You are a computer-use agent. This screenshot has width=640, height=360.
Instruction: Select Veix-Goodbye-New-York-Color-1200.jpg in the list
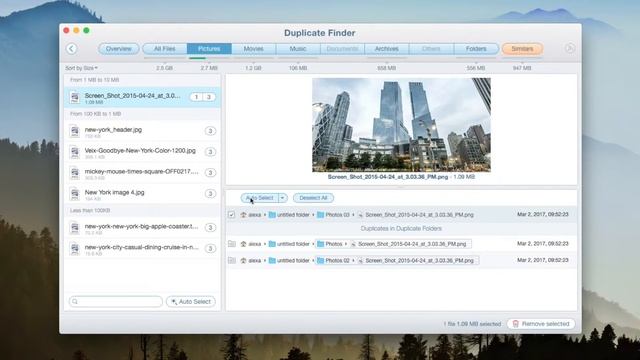coord(142,152)
